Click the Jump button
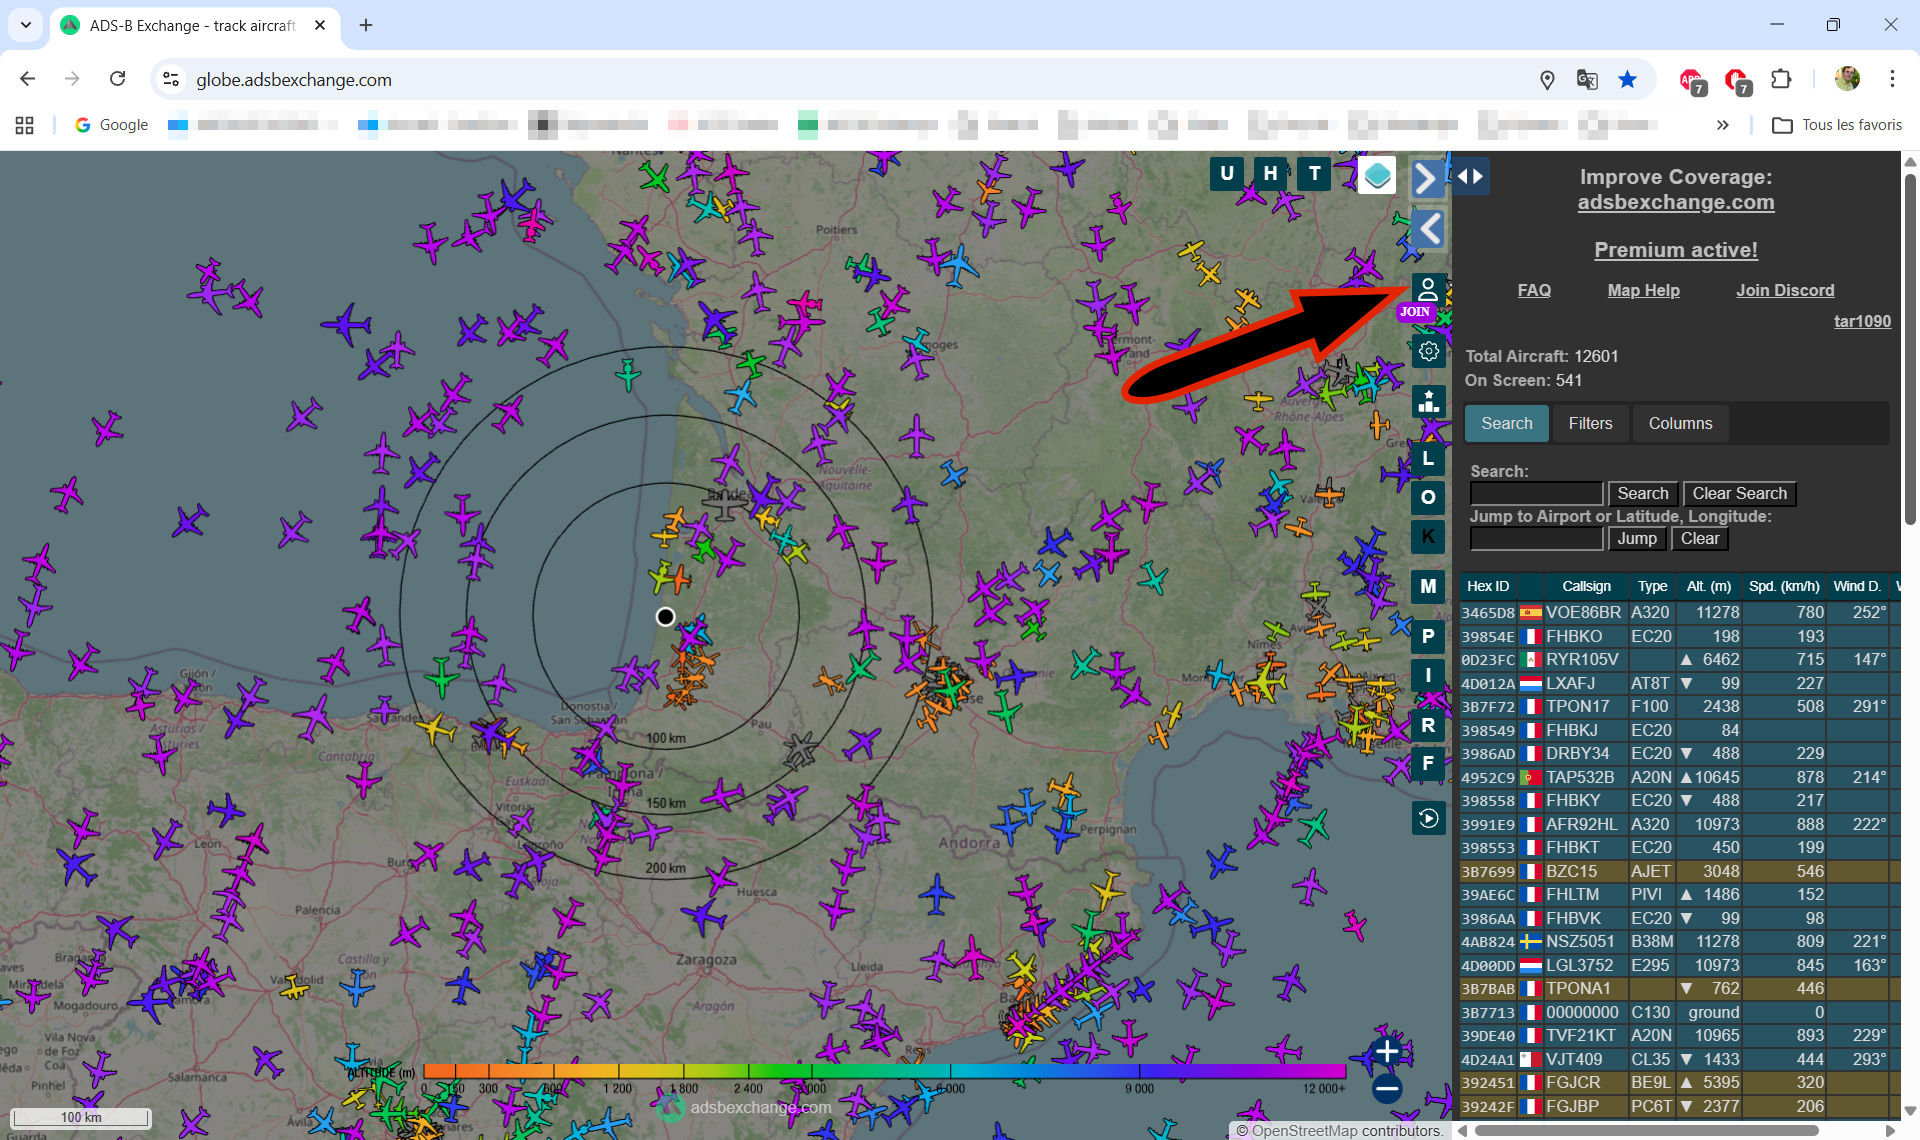Viewport: 1920px width, 1140px height. (1637, 539)
